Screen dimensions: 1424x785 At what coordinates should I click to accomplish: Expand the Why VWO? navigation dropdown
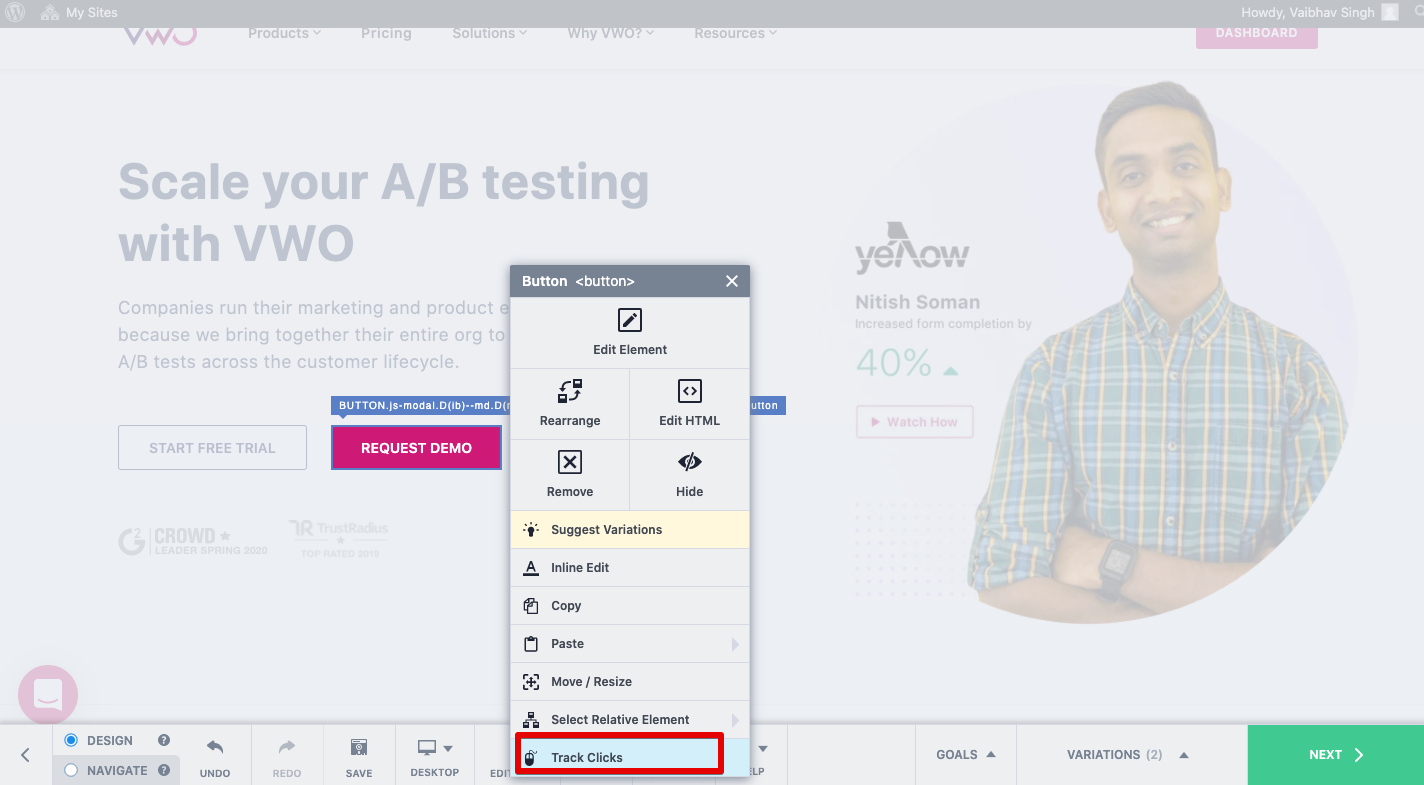(610, 33)
